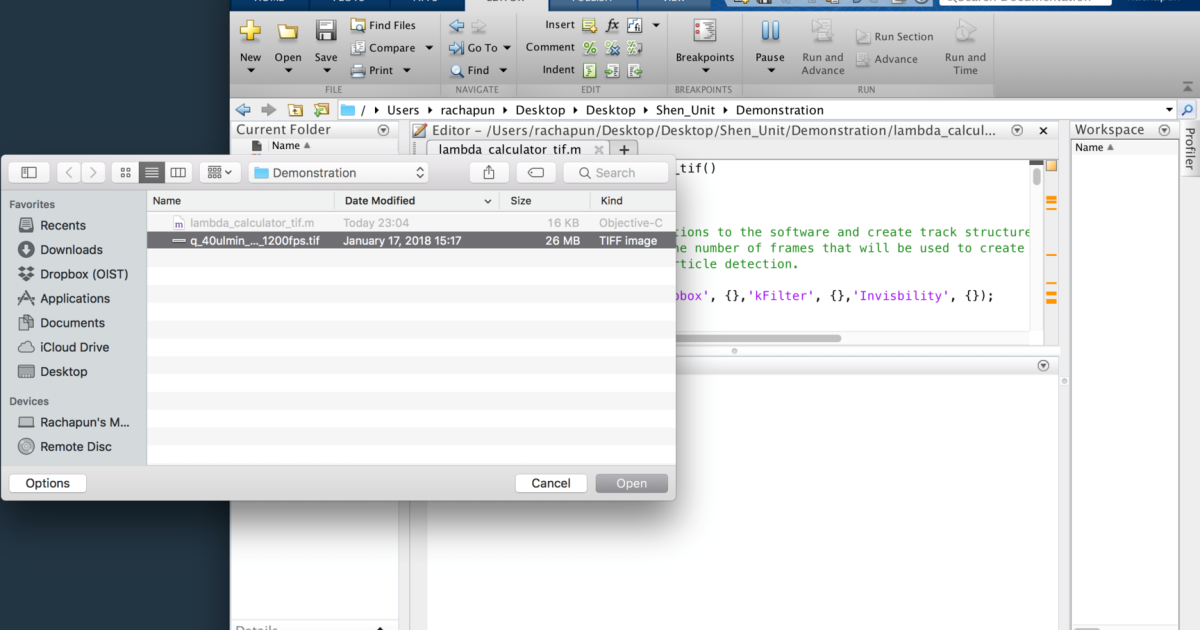The image size is (1200, 630).
Task: Comment the selected code using the % icon
Action: tap(589, 47)
